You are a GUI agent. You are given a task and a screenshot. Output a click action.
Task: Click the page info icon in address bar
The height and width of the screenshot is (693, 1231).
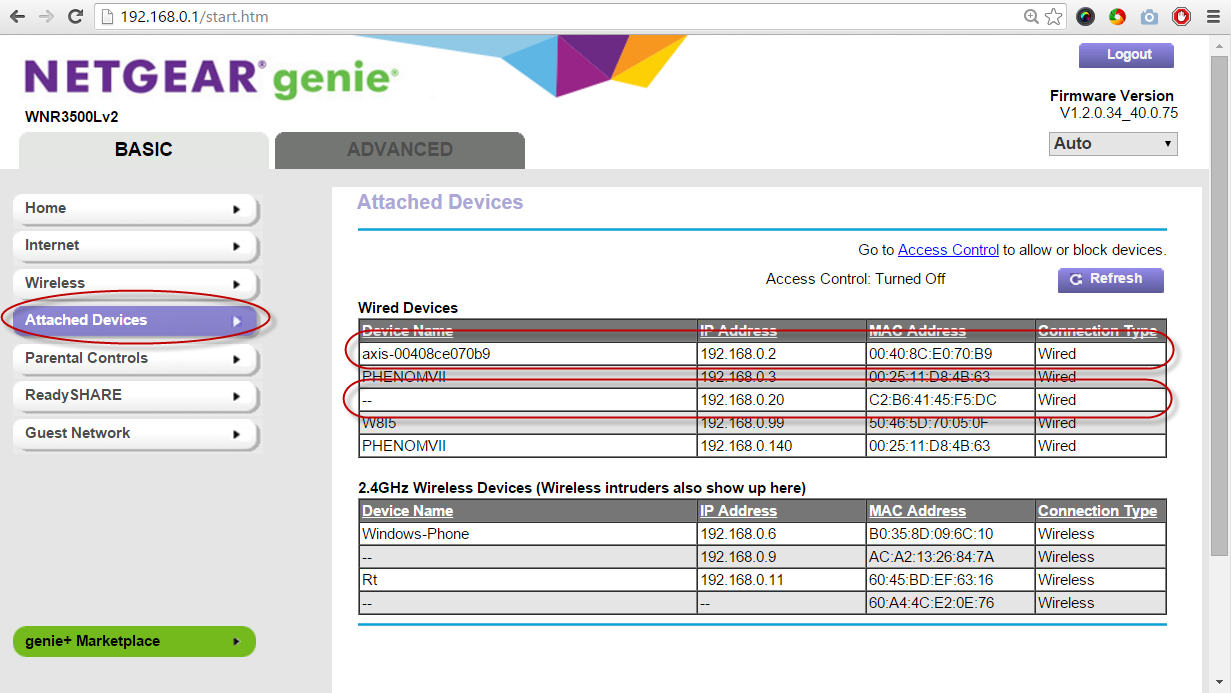[x=108, y=17]
